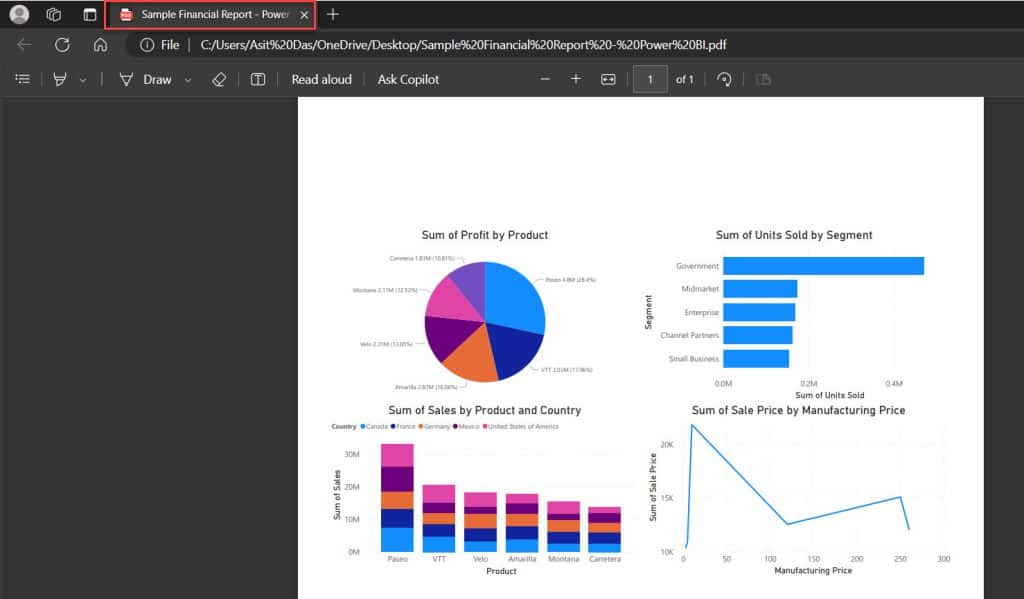Image resolution: width=1024 pixels, height=599 pixels.
Task: Click the Canada legend entry
Action: 374,427
